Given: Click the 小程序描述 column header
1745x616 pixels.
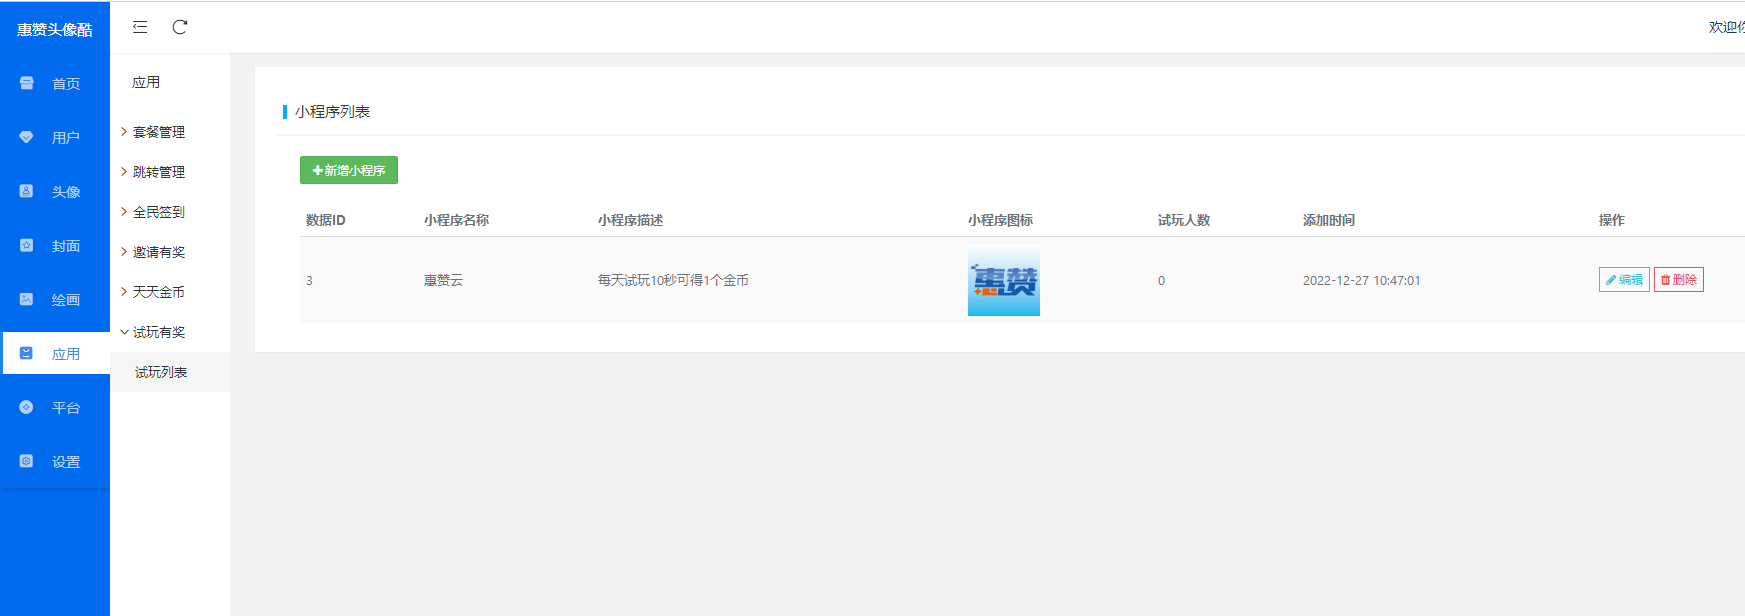Looking at the screenshot, I should (x=630, y=220).
